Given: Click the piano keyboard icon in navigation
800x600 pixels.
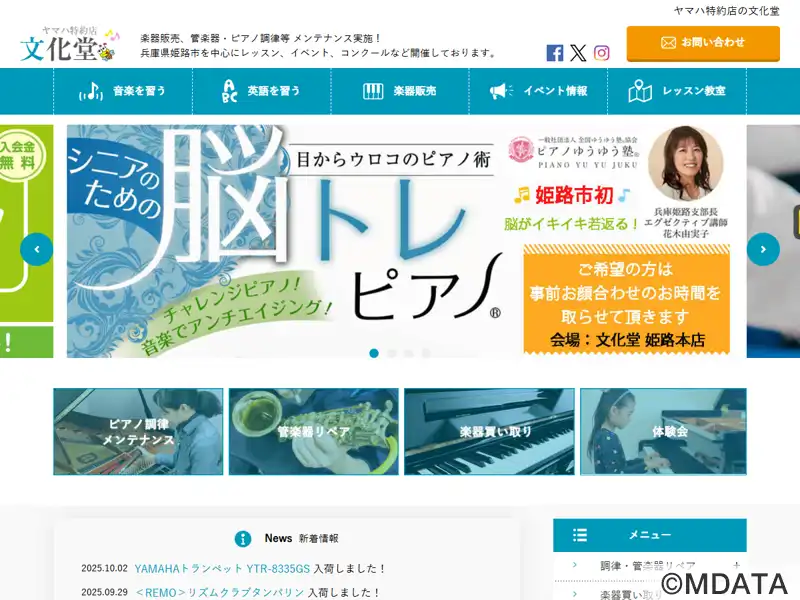Looking at the screenshot, I should point(373,91).
